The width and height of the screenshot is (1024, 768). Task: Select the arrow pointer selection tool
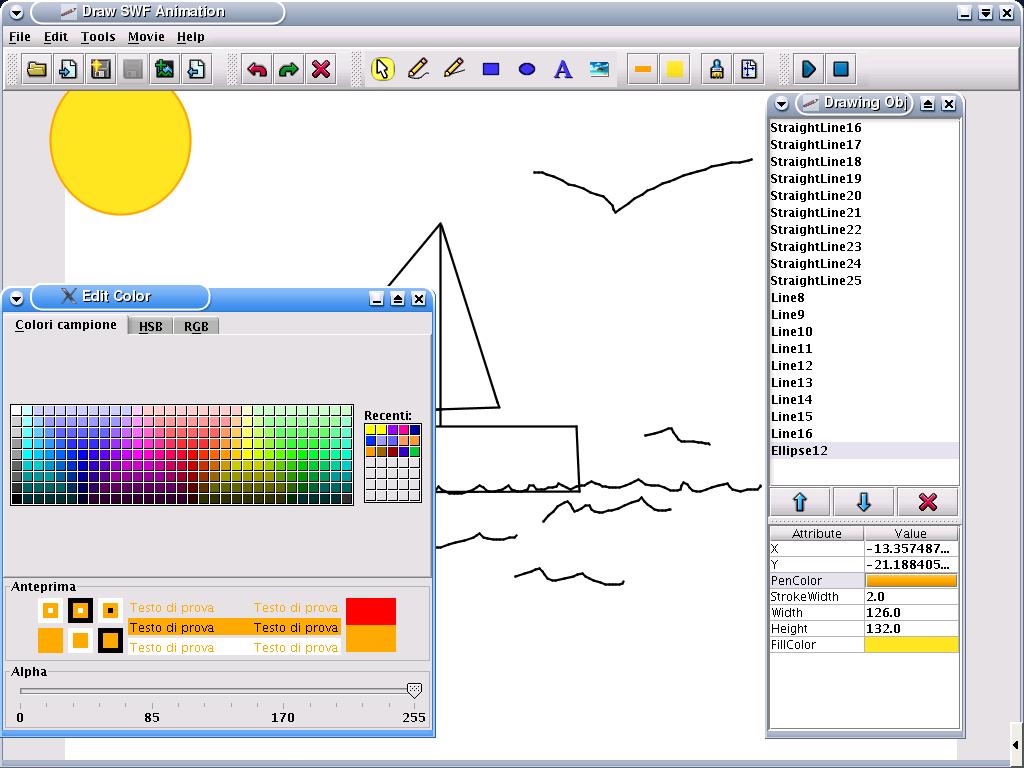pyautogui.click(x=383, y=69)
